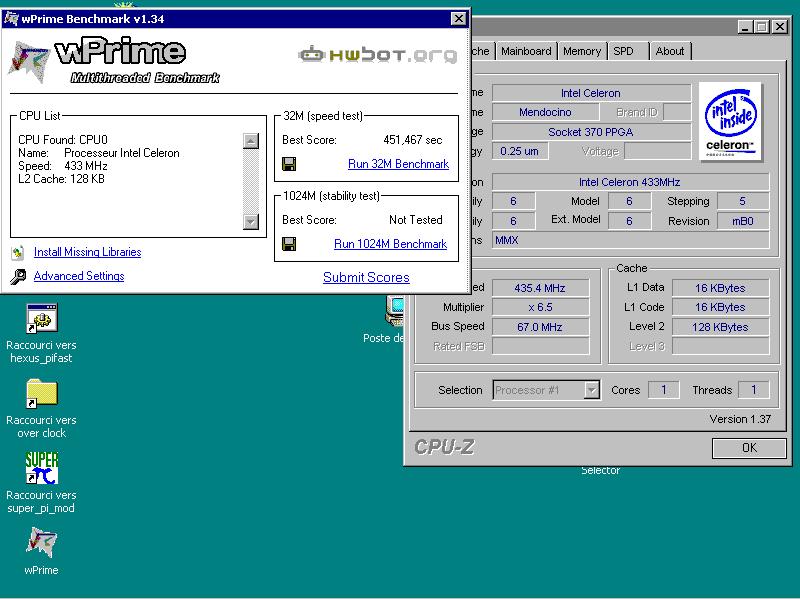Click the Install Missing Libraries icon

click(18, 252)
